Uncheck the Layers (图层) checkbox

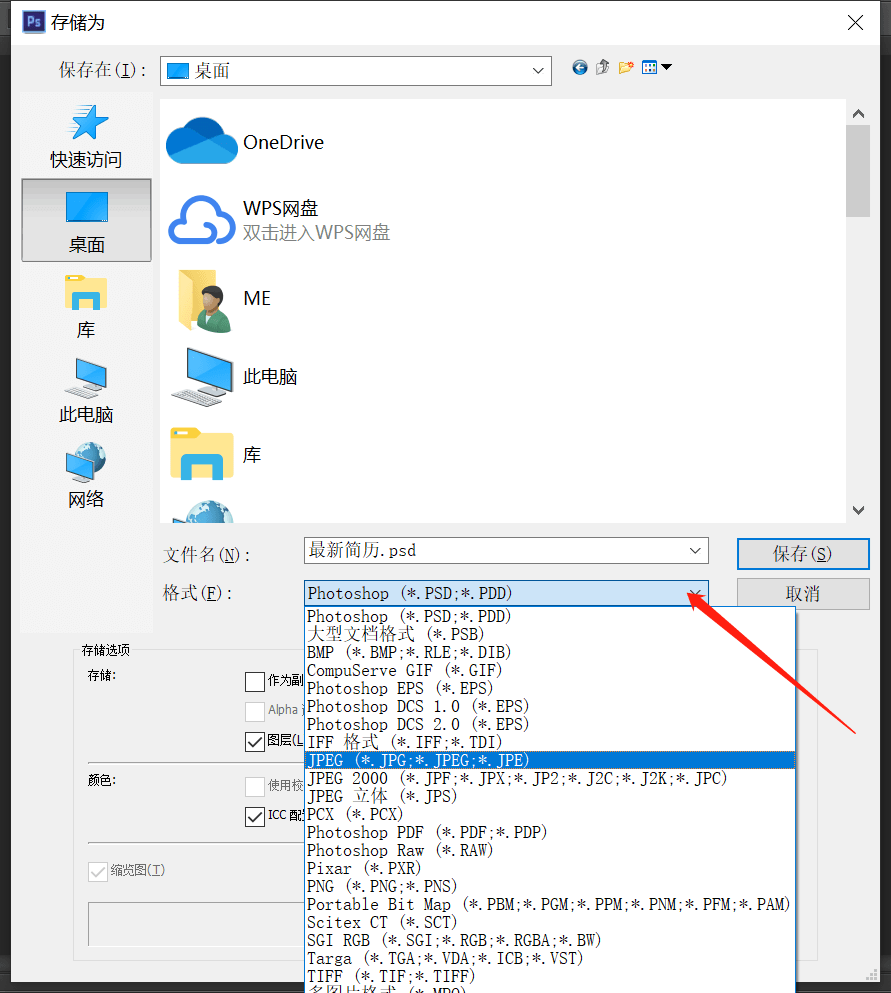pos(255,742)
